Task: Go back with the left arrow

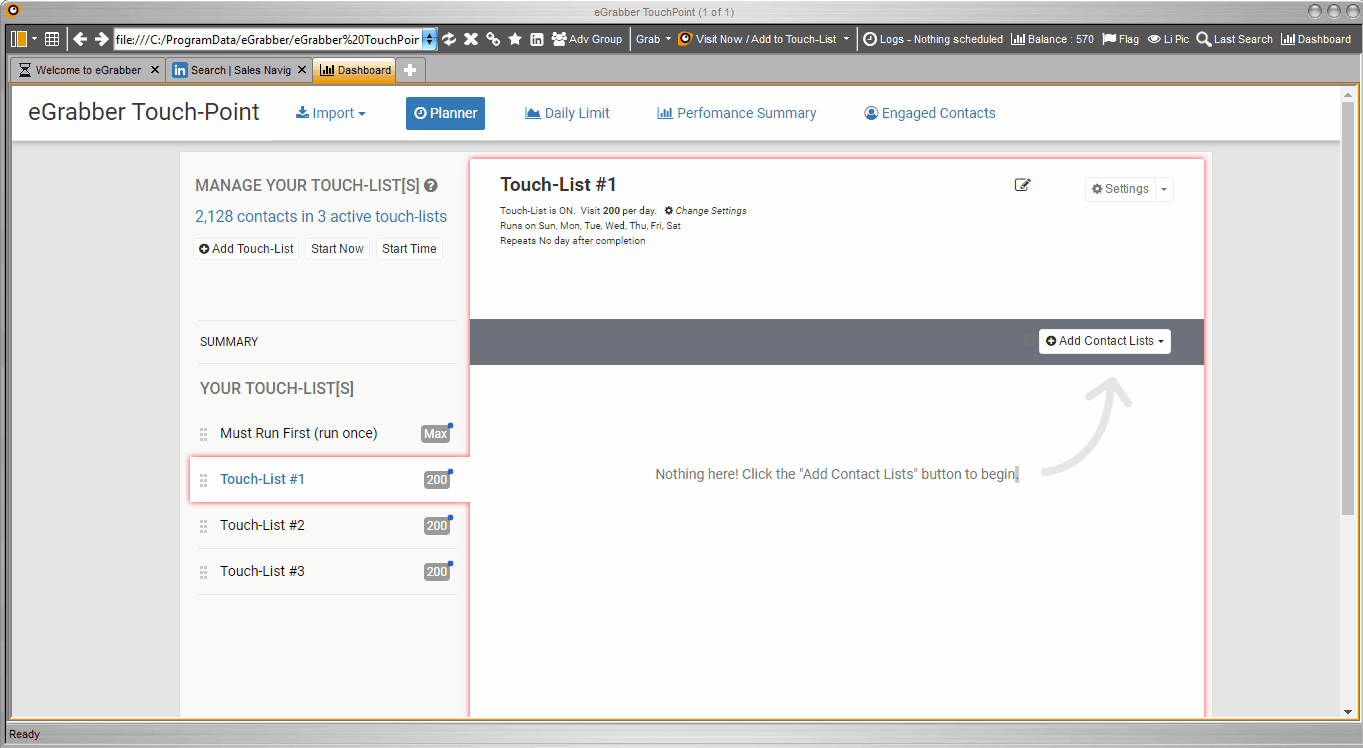Action: 80,39
